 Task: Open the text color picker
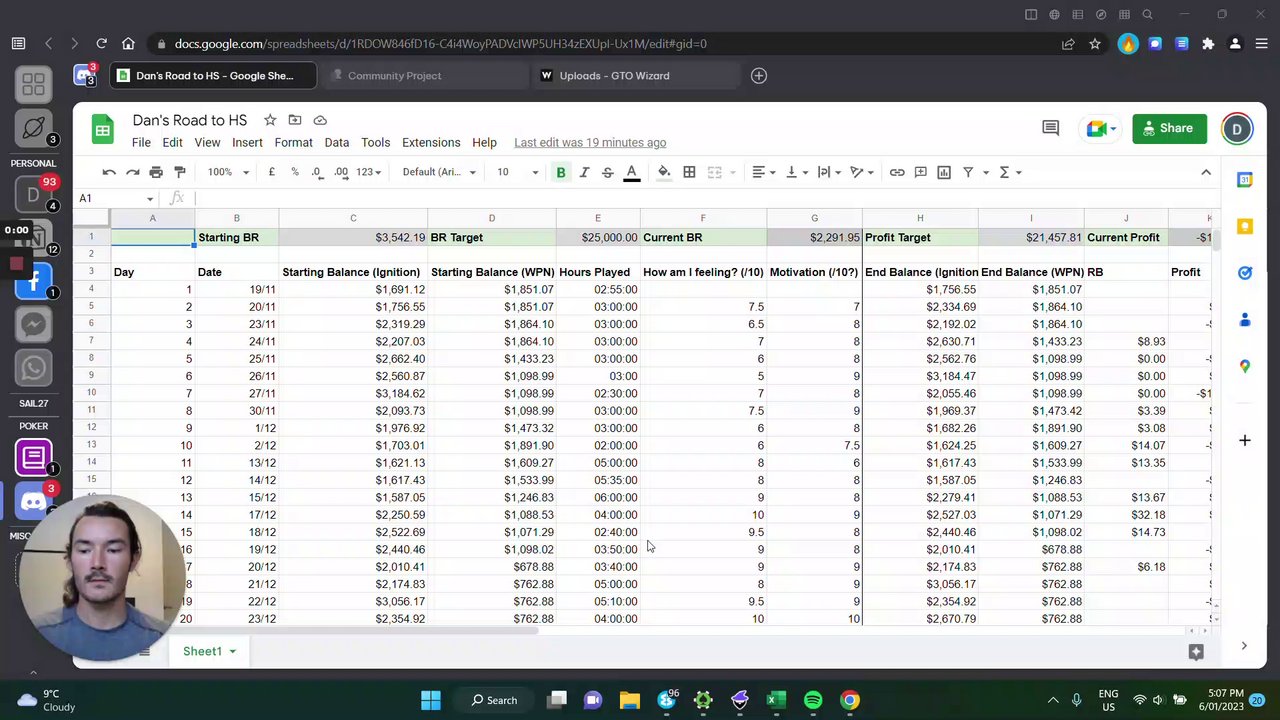pyautogui.click(x=632, y=172)
